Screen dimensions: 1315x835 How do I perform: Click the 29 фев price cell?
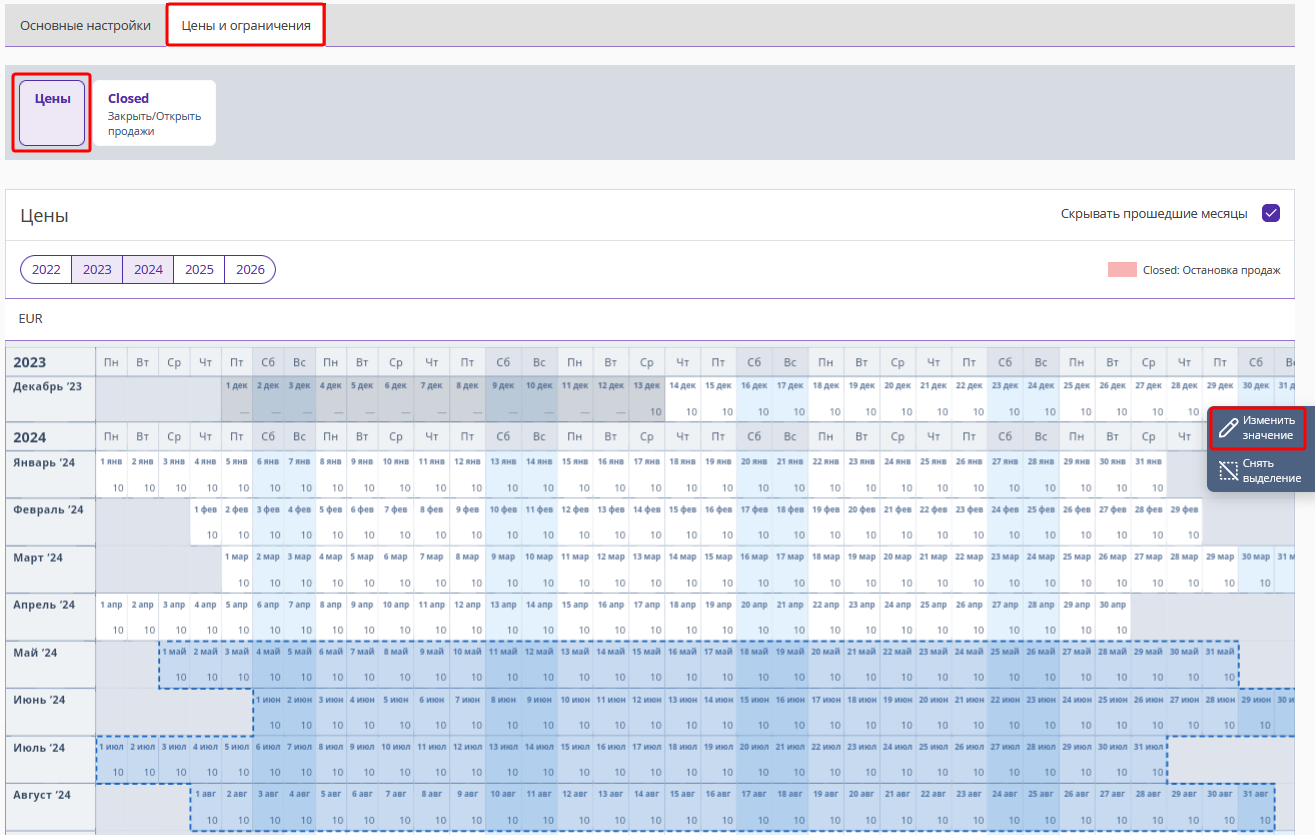click(x=1184, y=521)
